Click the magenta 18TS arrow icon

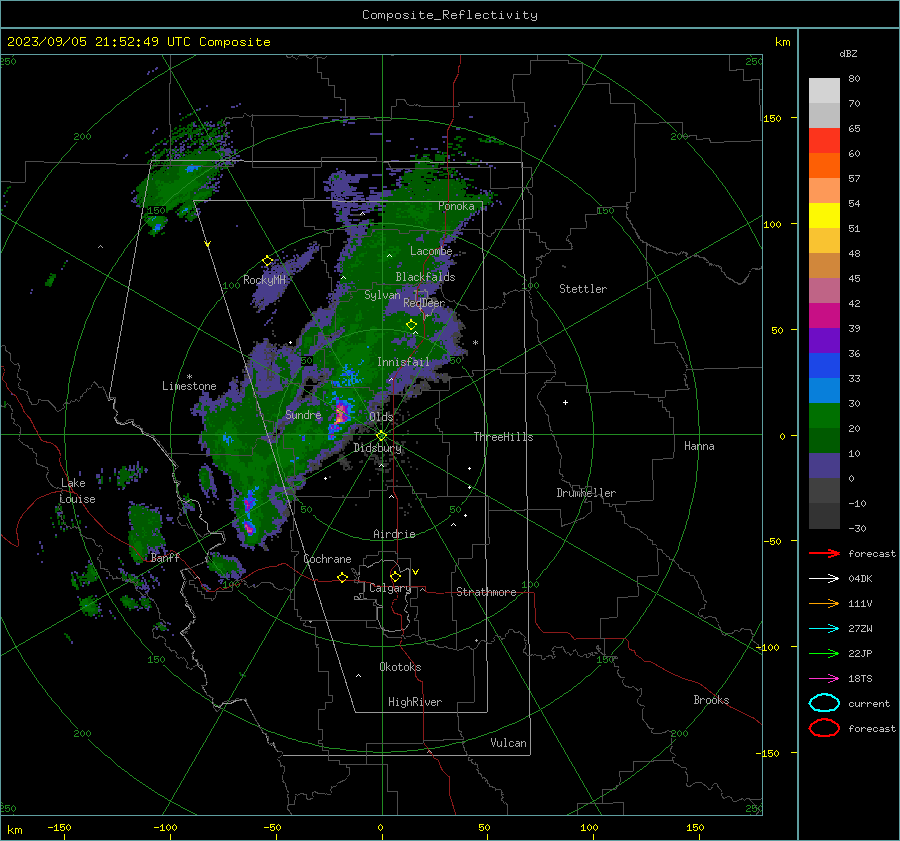[824, 679]
